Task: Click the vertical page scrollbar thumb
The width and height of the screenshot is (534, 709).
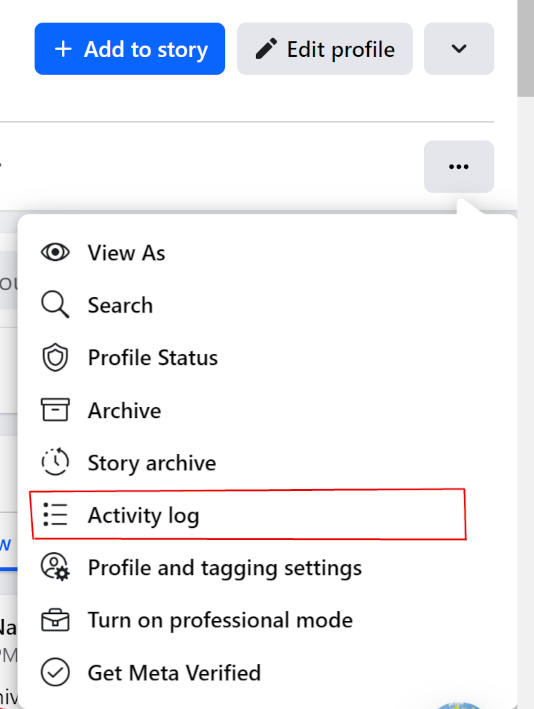Action: [x=526, y=48]
